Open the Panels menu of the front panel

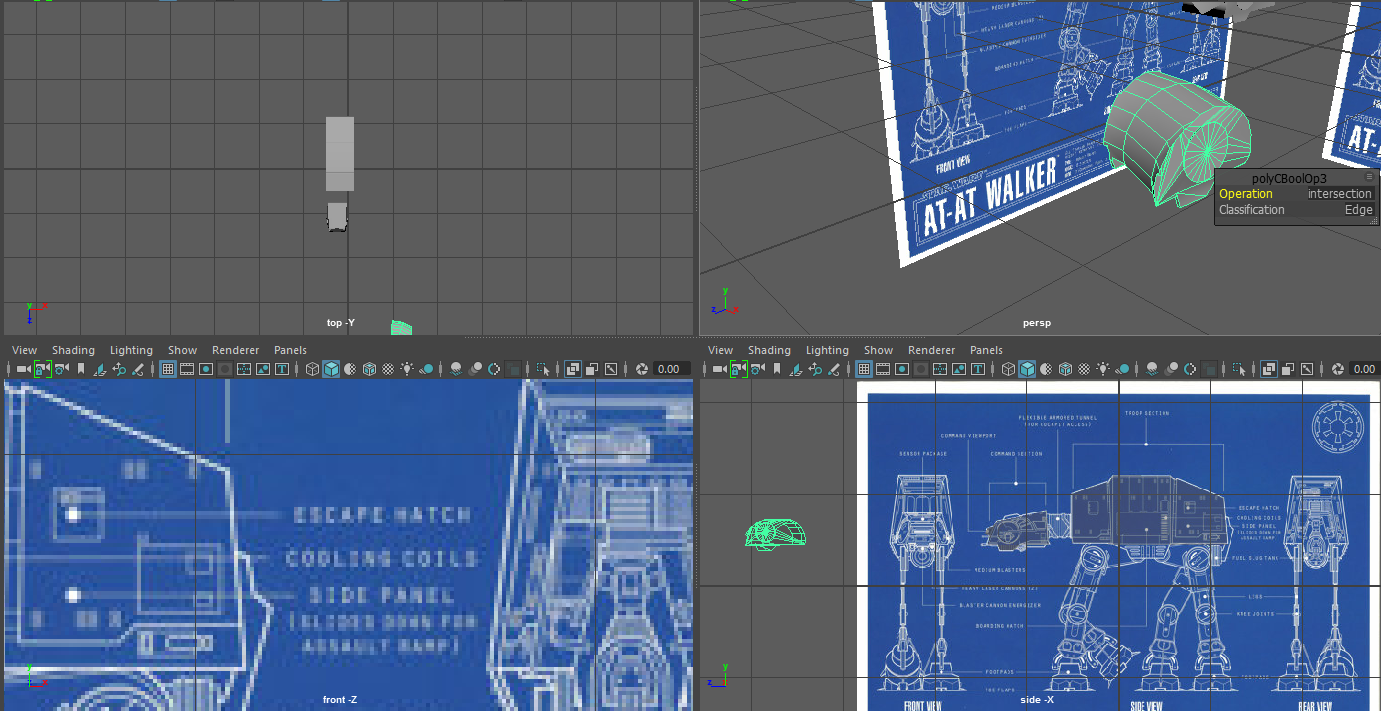(x=290, y=350)
